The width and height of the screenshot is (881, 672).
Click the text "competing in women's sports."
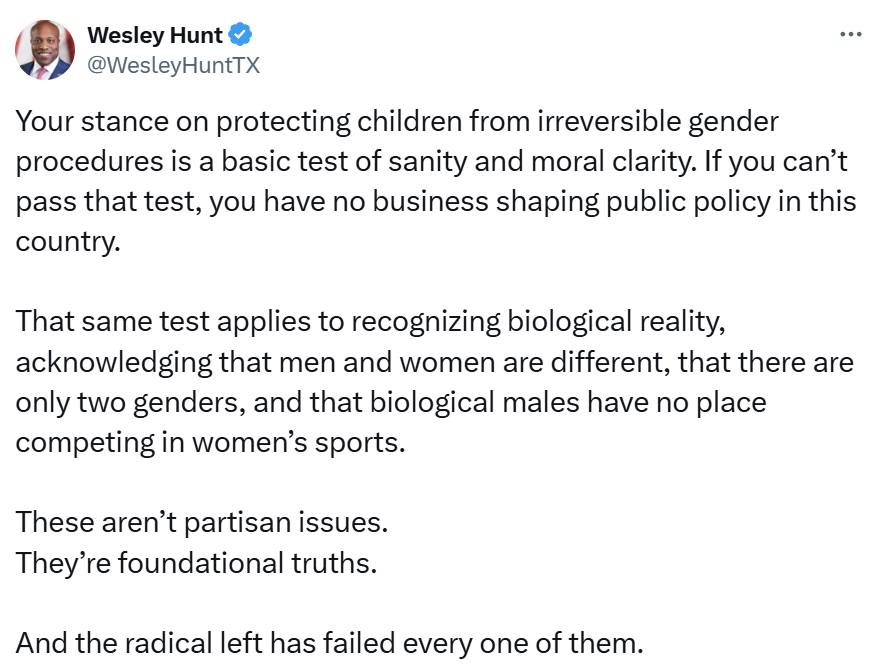[210, 443]
